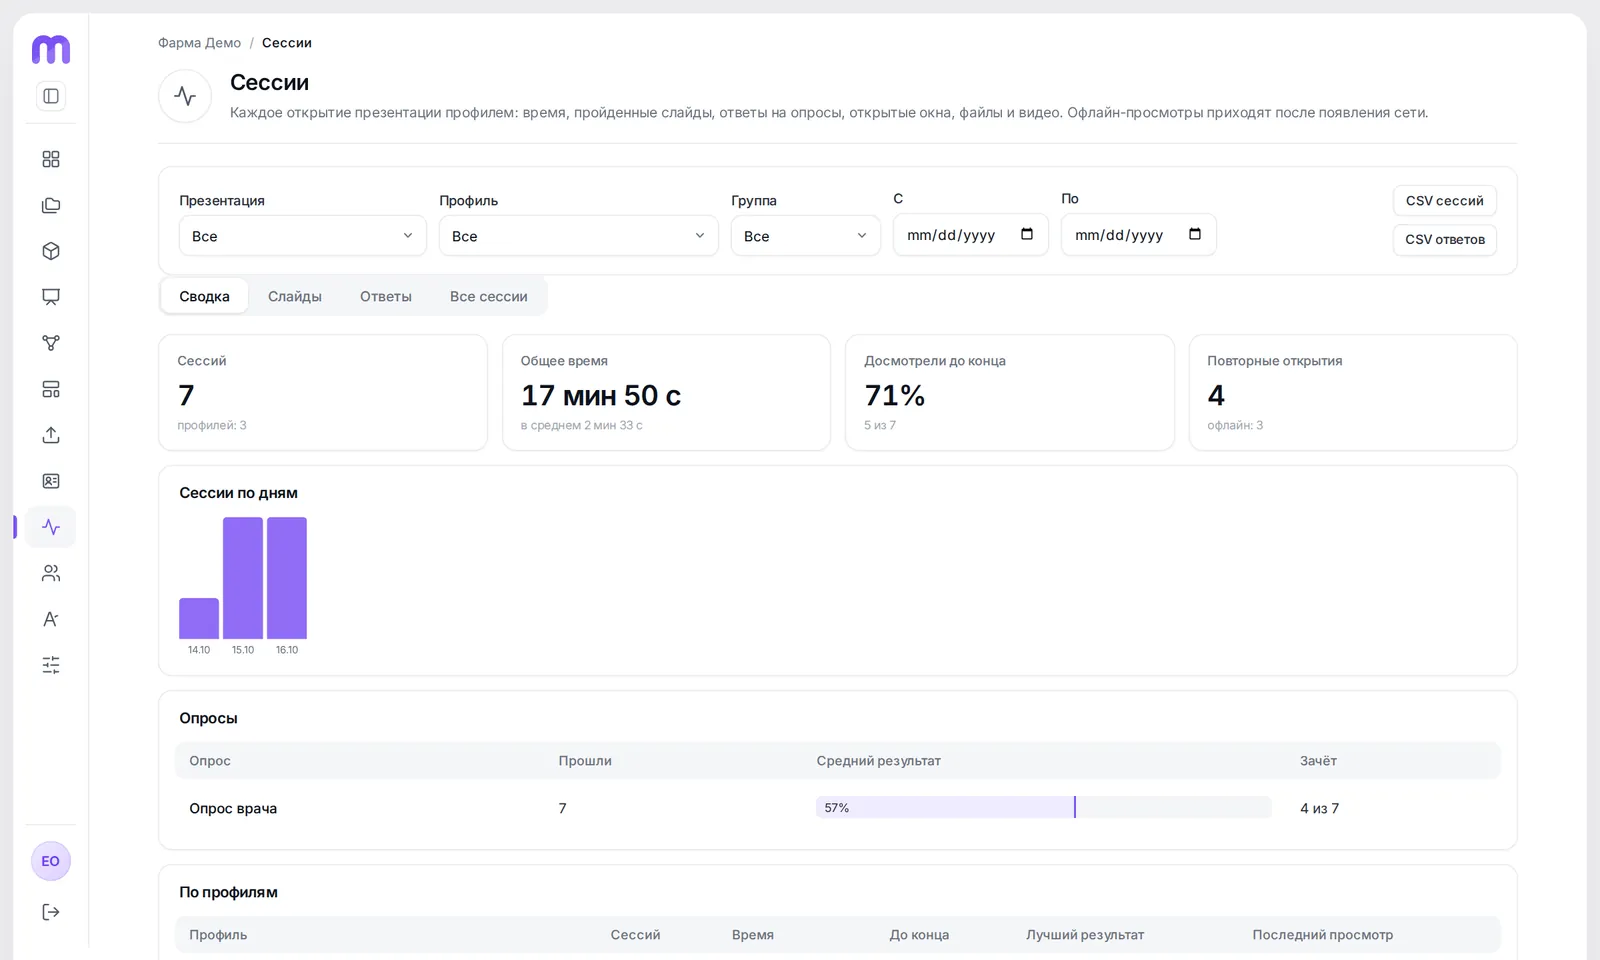Click the settings sliders icon in sidebar
Image resolution: width=1600 pixels, height=960 pixels.
tap(51, 665)
